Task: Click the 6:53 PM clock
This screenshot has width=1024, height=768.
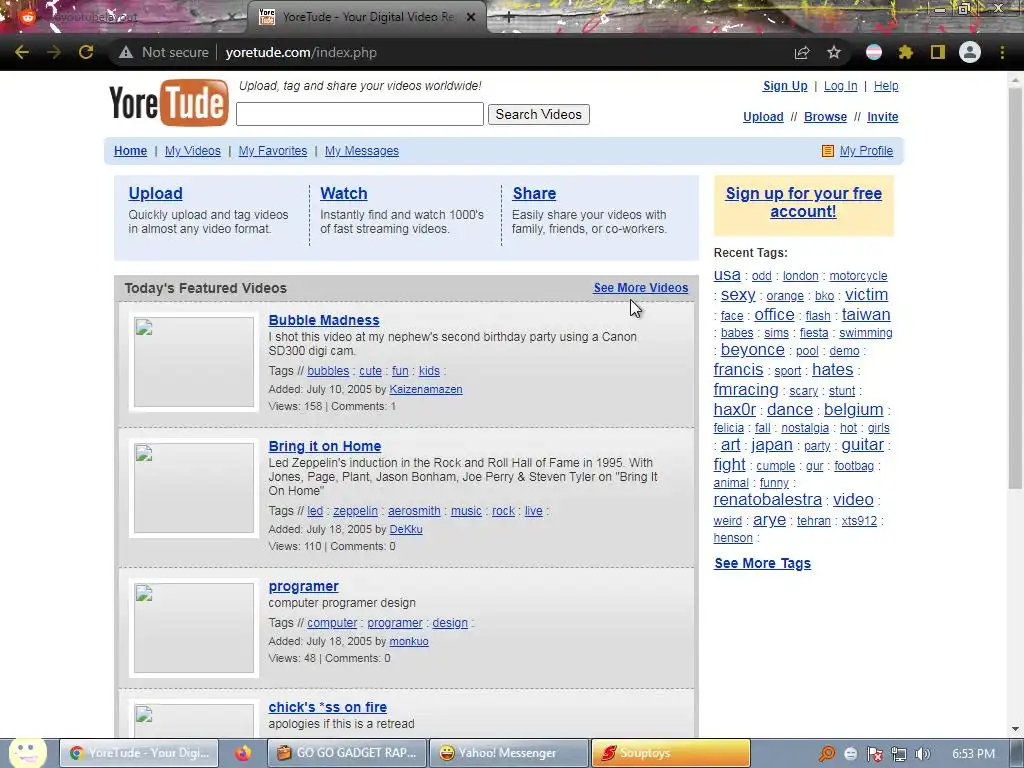Action: tap(973, 754)
